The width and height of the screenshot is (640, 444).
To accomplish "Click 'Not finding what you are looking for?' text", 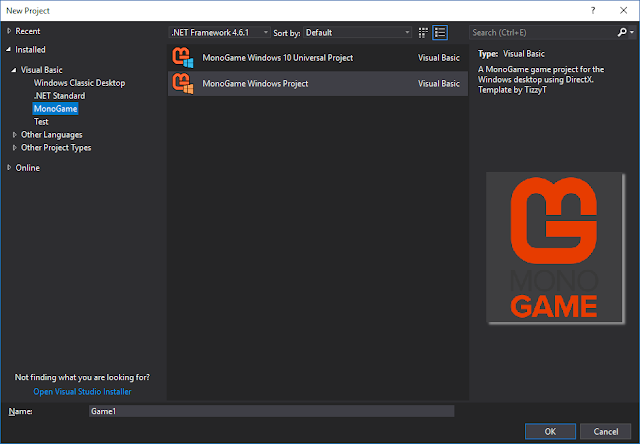I will tap(82, 377).
